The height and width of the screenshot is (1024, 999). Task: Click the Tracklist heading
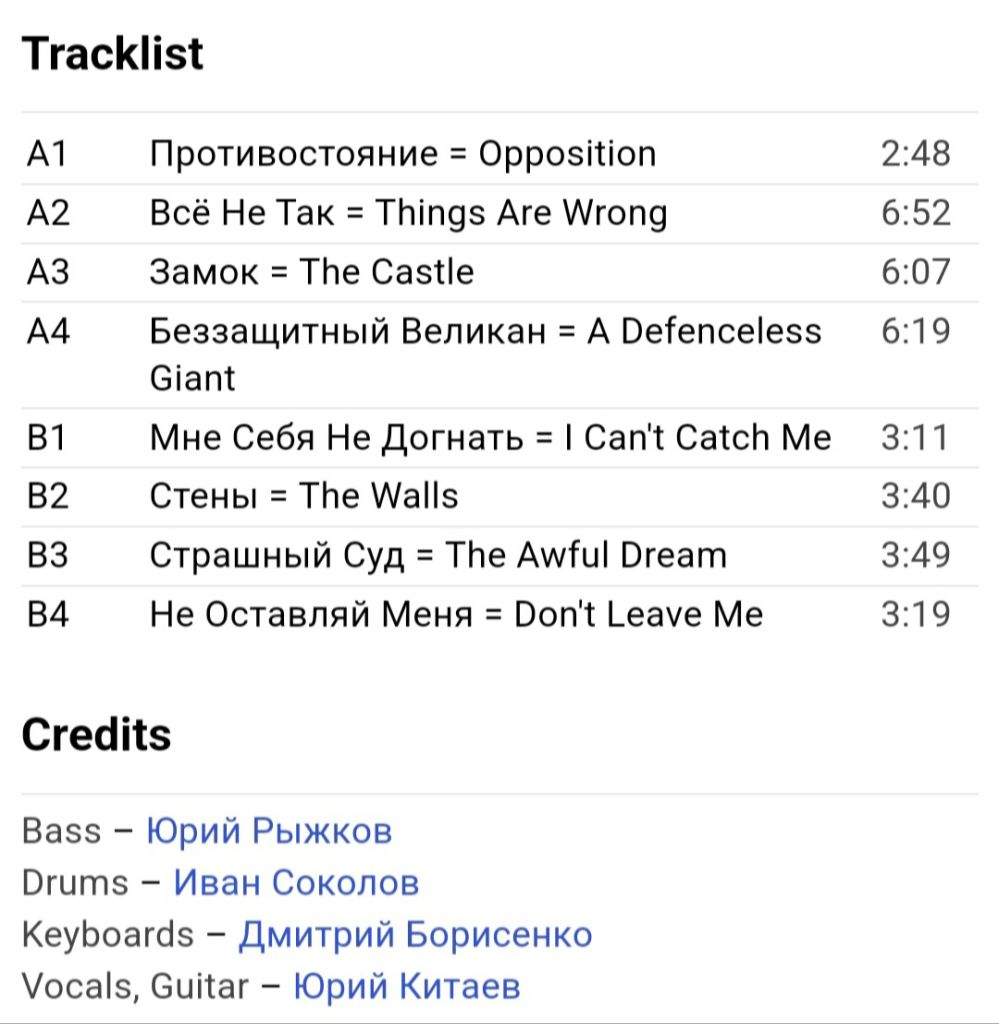(x=112, y=54)
